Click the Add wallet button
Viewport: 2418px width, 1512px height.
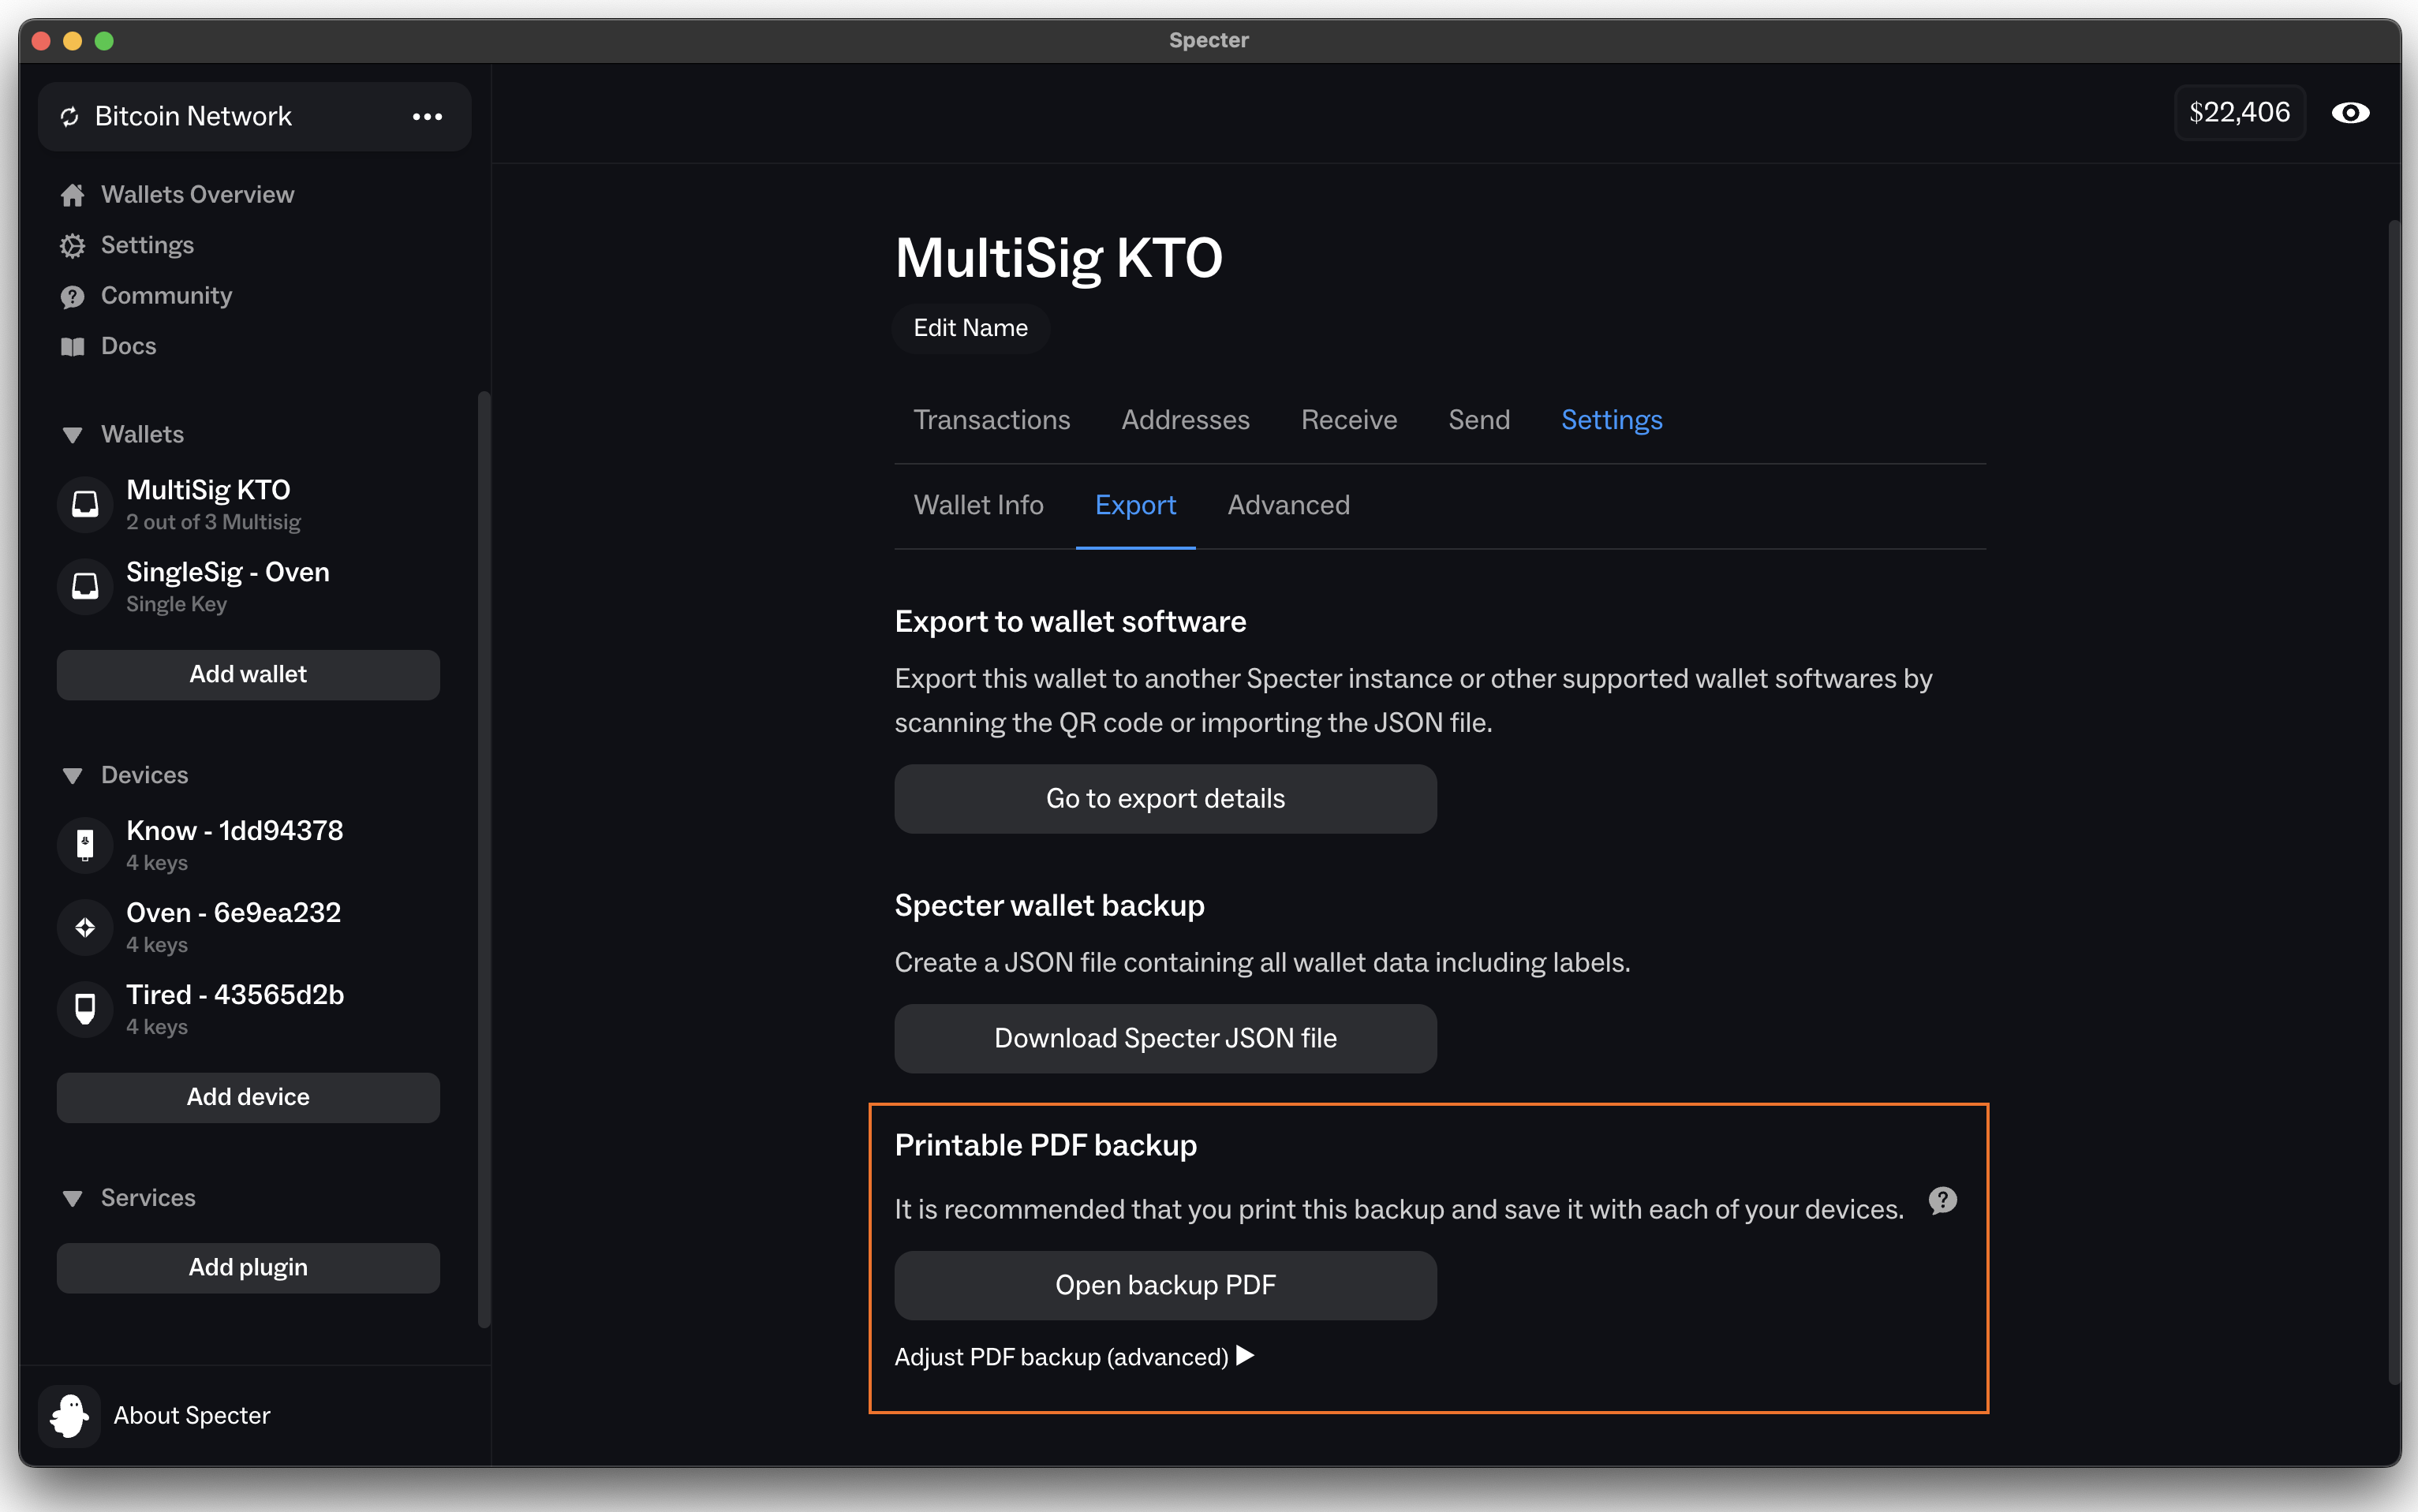[x=248, y=675]
